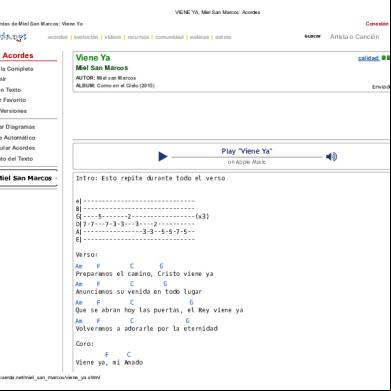Play the "Viene Ya" audio preview
The width and height of the screenshot is (391, 391).
point(163,156)
